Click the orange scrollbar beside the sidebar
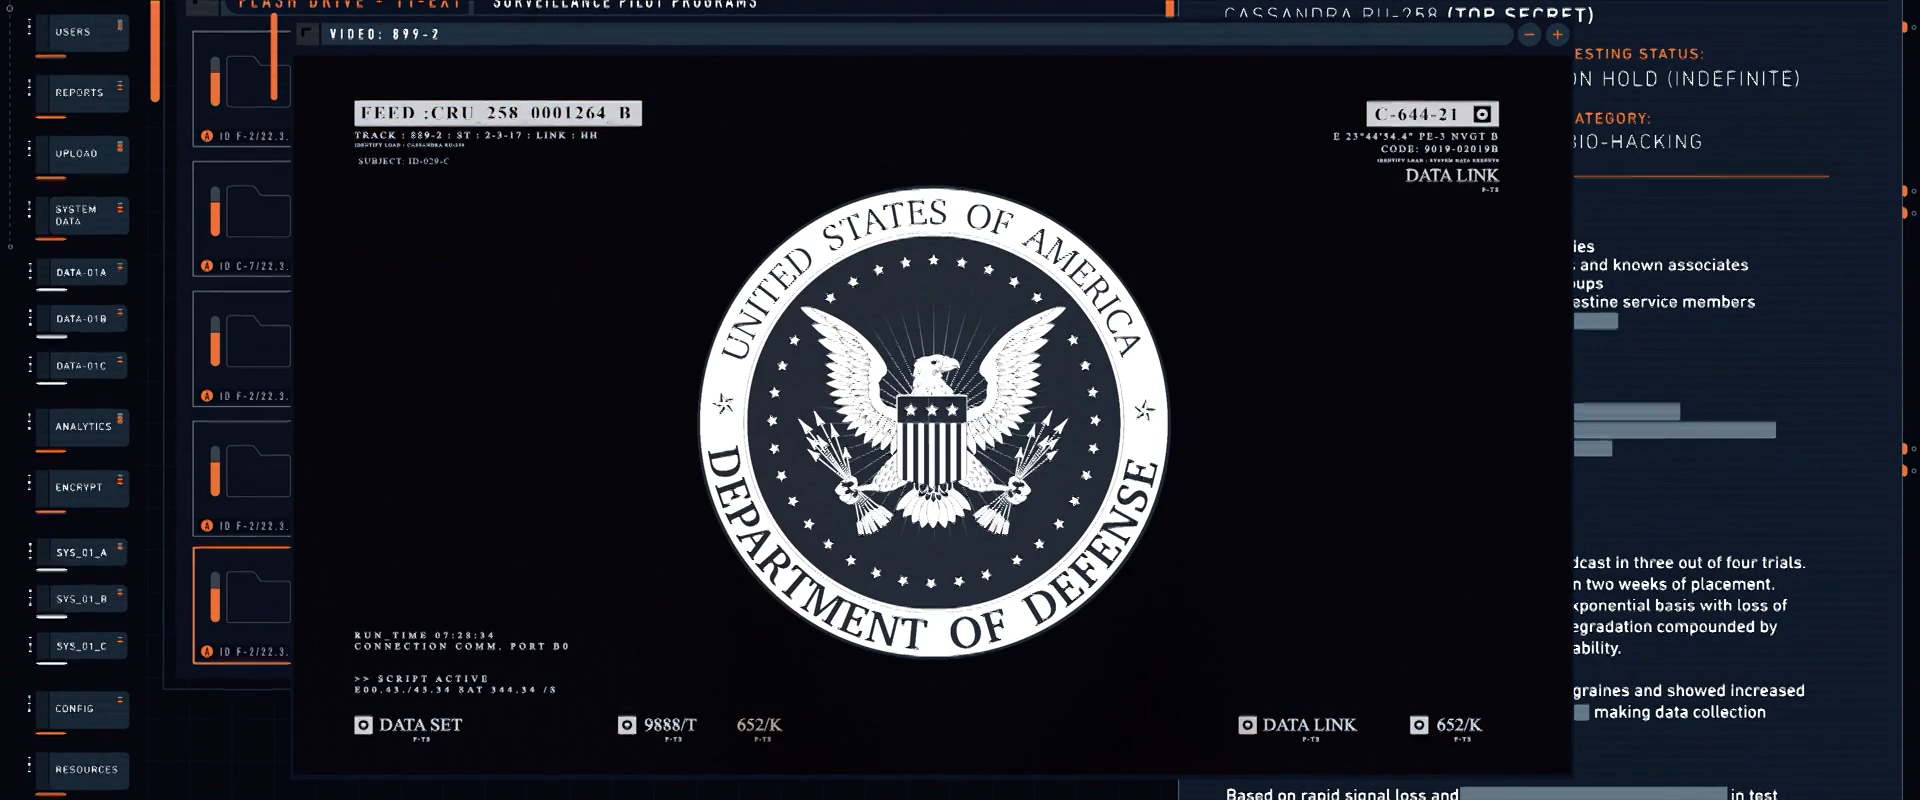 coord(155,50)
